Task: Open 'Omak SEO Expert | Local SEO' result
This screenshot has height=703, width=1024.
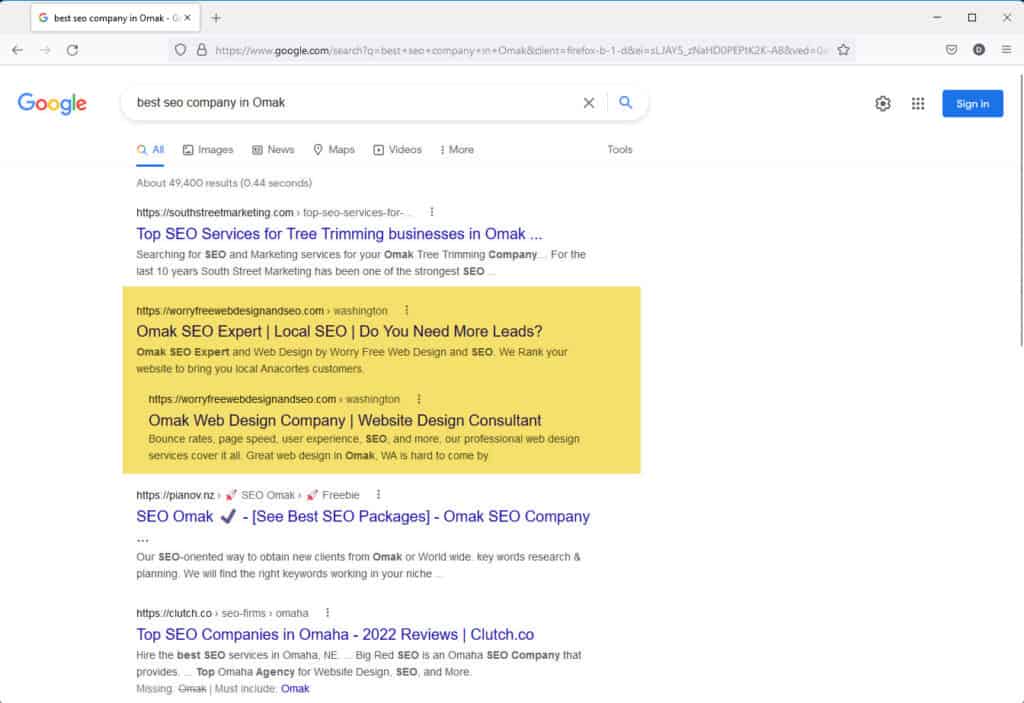Action: [x=339, y=331]
